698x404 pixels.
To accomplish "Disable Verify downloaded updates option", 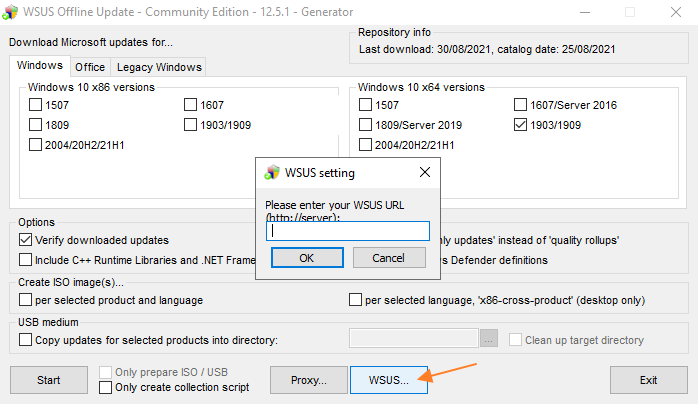I will (26, 240).
